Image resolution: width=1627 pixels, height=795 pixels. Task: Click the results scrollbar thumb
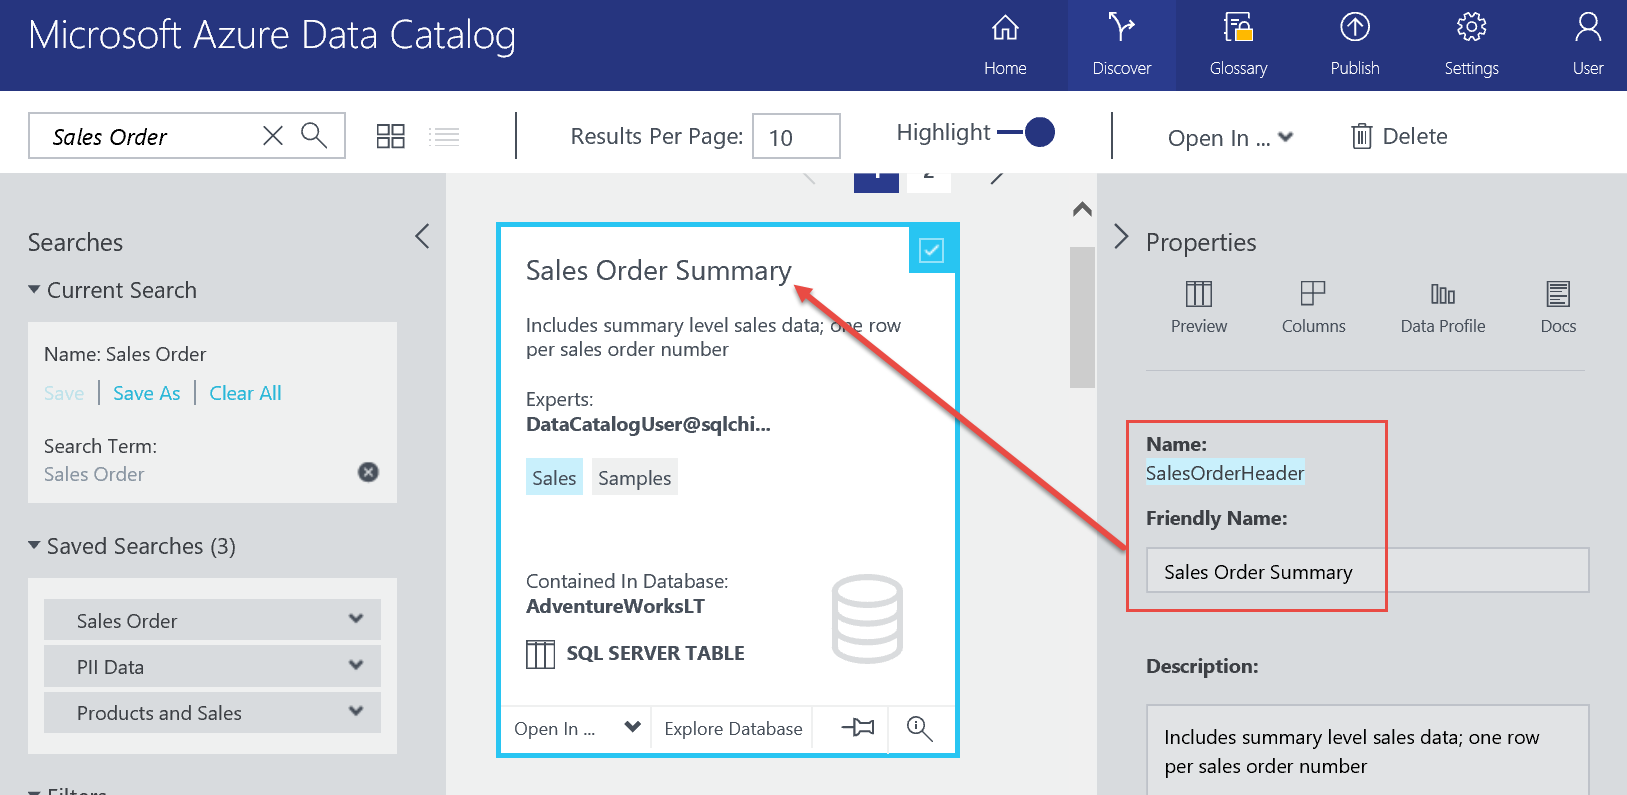click(x=1082, y=317)
